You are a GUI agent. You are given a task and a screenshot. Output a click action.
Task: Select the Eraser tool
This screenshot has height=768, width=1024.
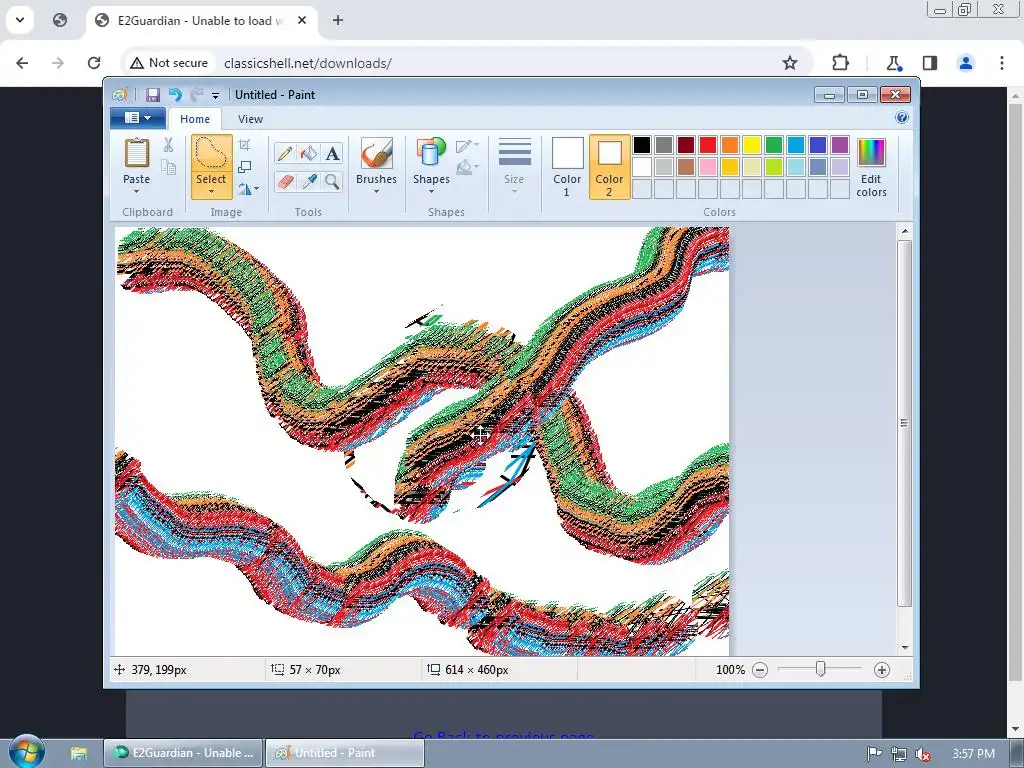point(285,181)
